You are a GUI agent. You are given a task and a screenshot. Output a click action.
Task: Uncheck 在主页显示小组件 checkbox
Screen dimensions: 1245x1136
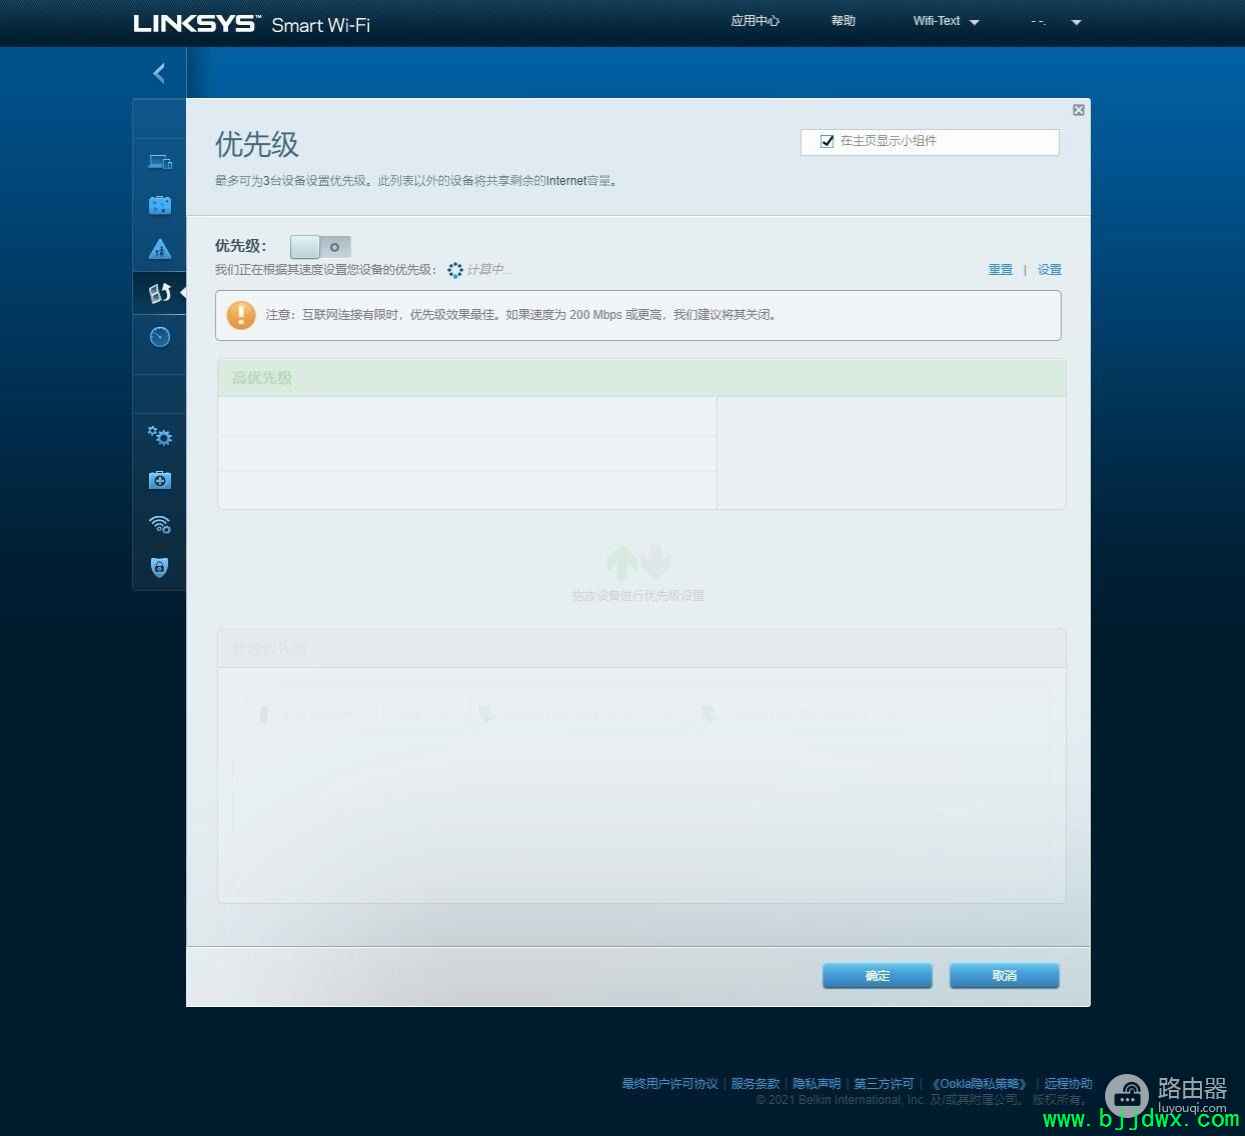tap(827, 141)
